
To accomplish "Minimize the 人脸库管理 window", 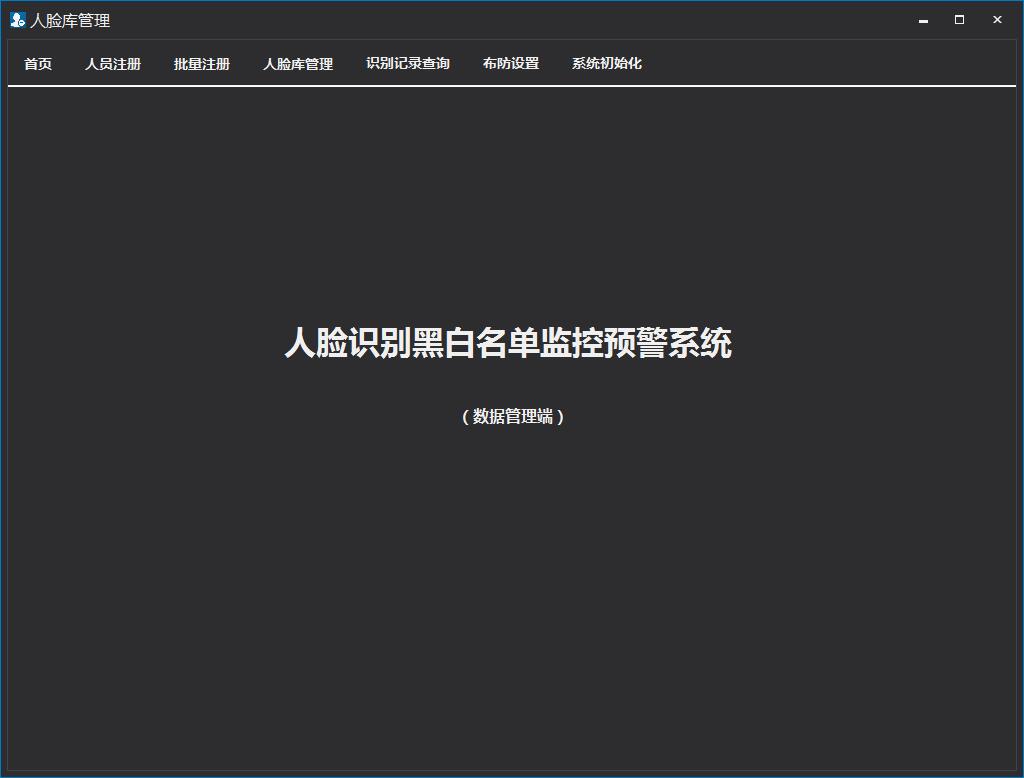I will pos(923,20).
